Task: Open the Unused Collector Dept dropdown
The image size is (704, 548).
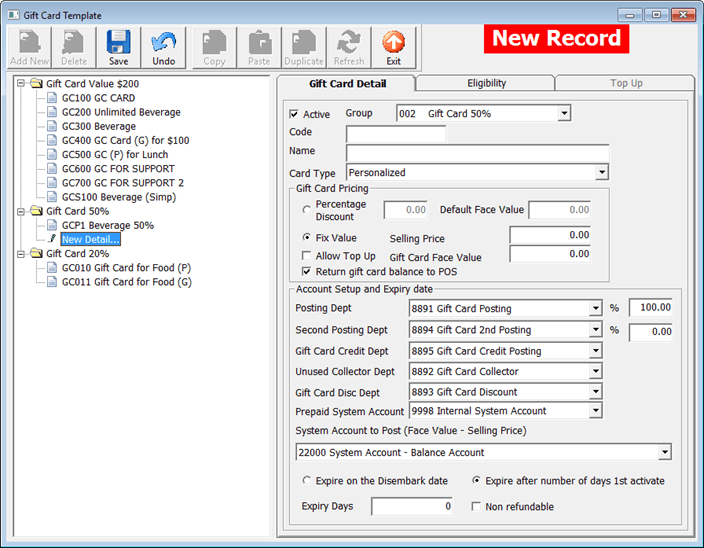Action: 595,371
